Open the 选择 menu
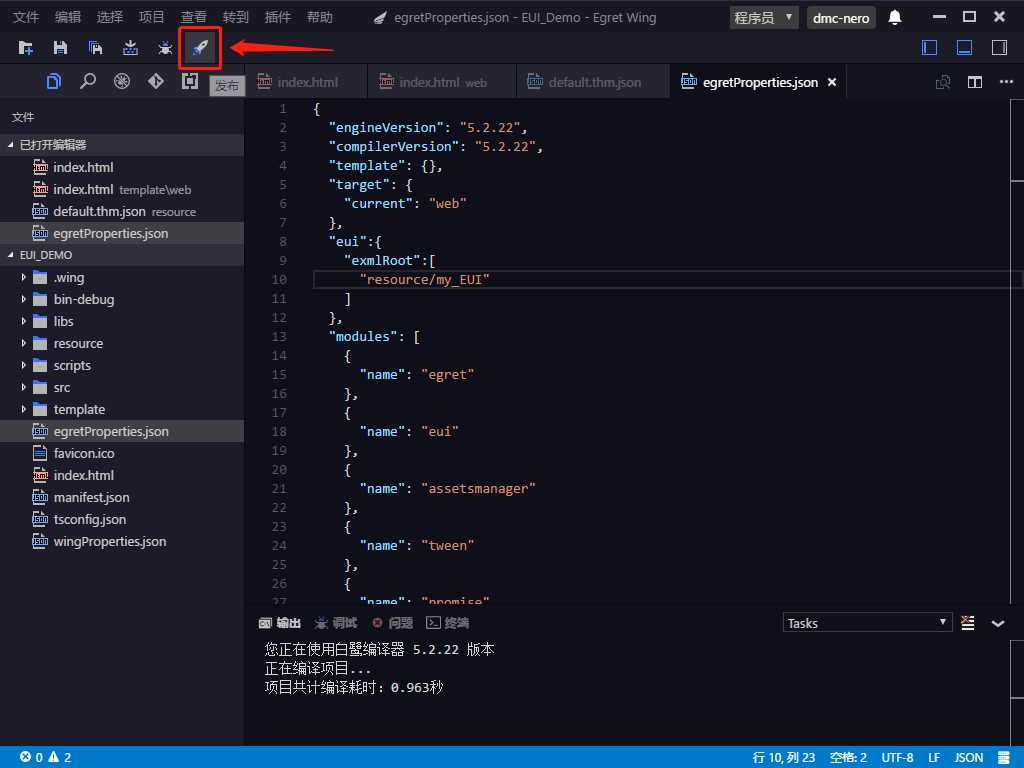1024x768 pixels. click(x=110, y=17)
